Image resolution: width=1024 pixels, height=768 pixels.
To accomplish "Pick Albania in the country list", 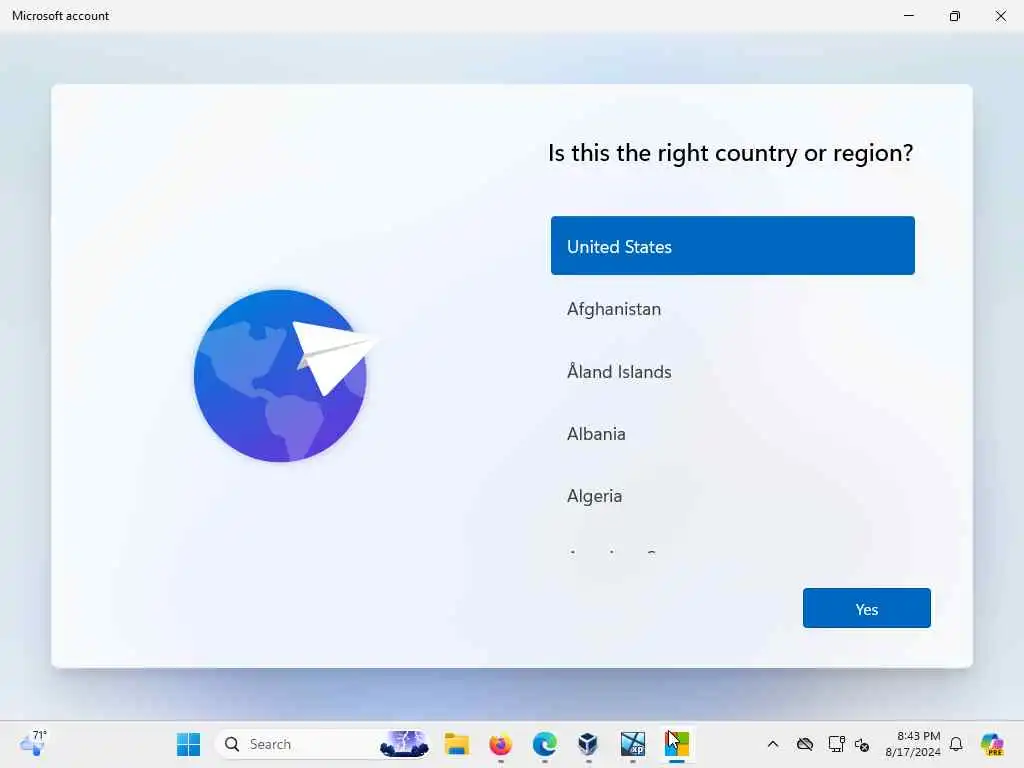I will pyautogui.click(x=732, y=434).
